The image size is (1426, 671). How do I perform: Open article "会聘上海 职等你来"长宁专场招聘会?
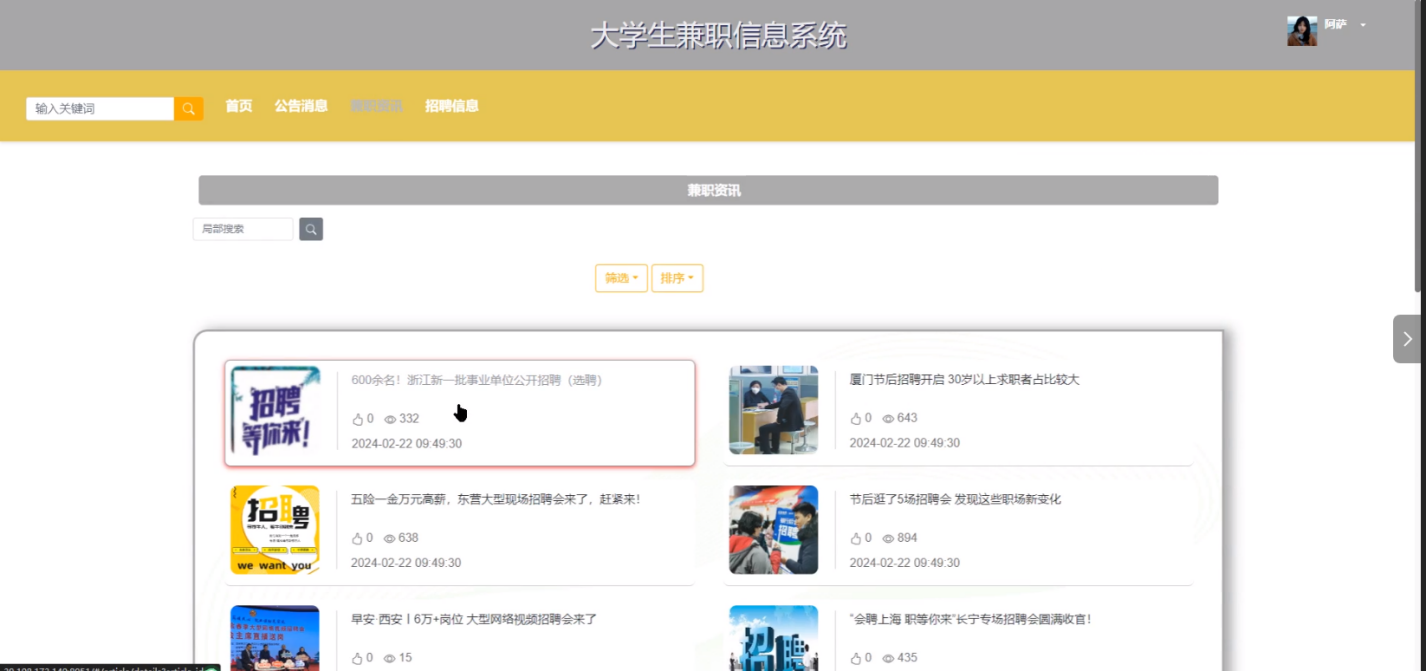pyautogui.click(x=970, y=619)
